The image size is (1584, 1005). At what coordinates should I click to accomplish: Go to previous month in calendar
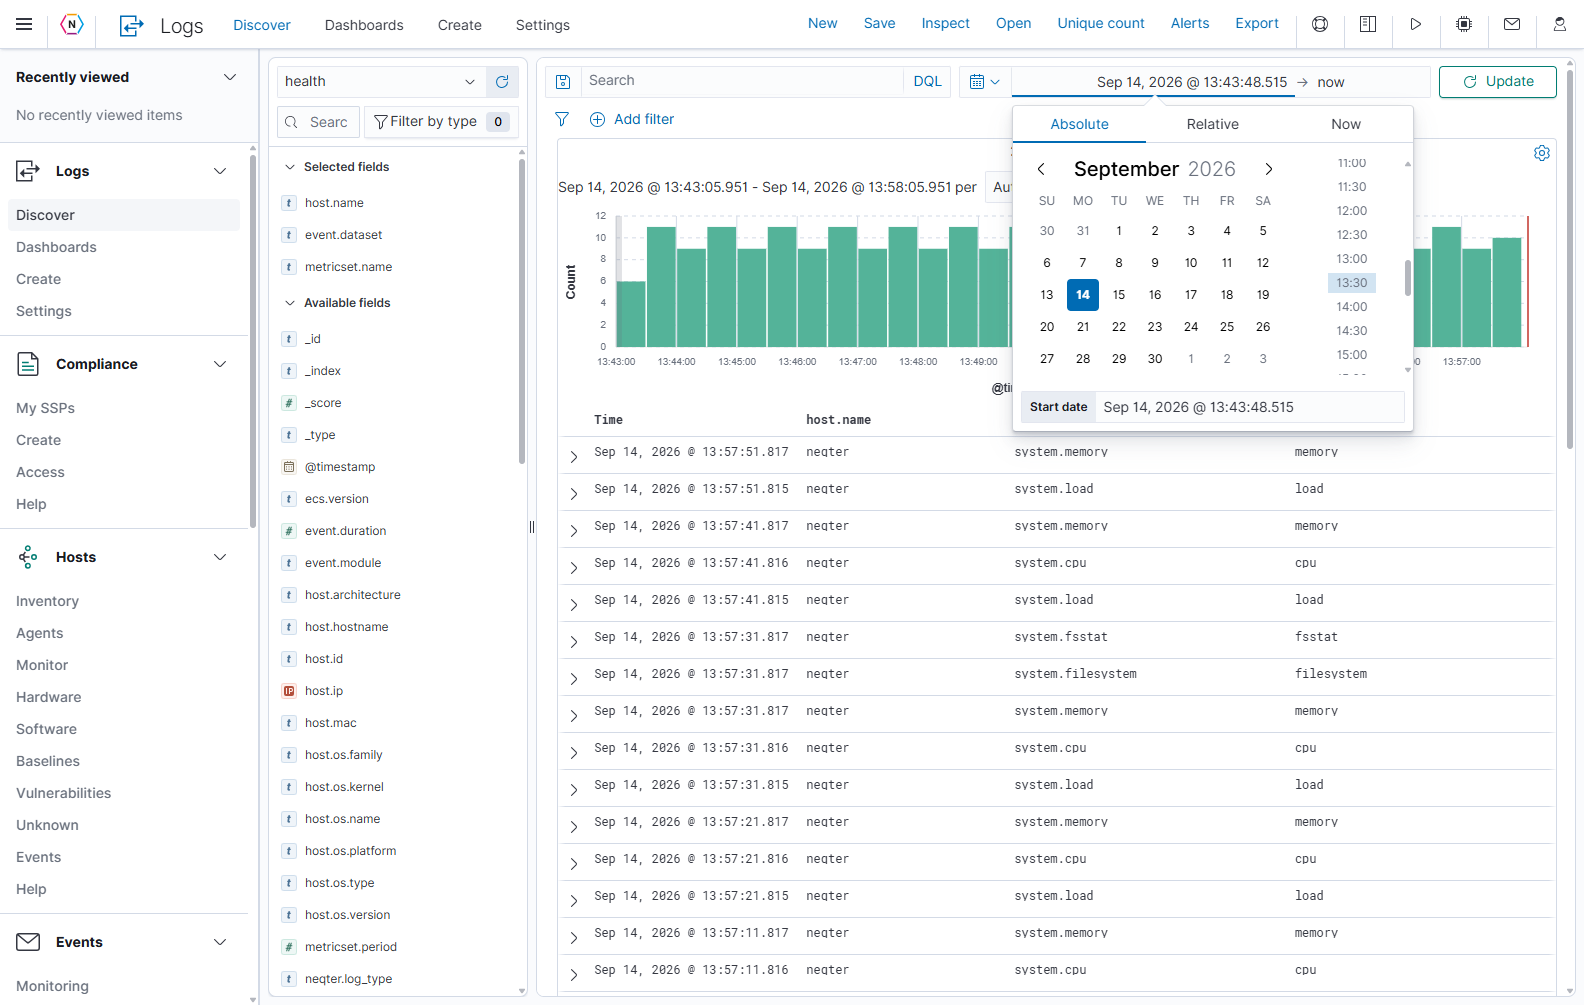pos(1041,169)
